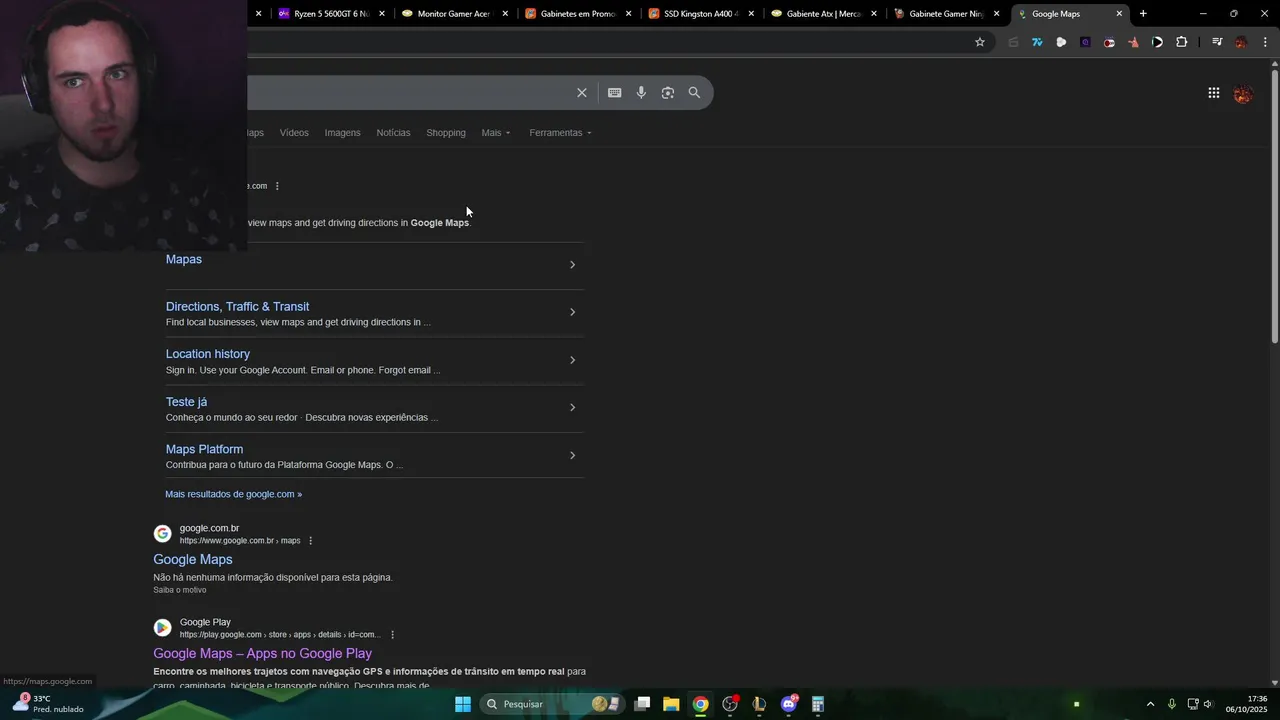Search by image with Google Lens
The height and width of the screenshot is (720, 1280).
667,92
